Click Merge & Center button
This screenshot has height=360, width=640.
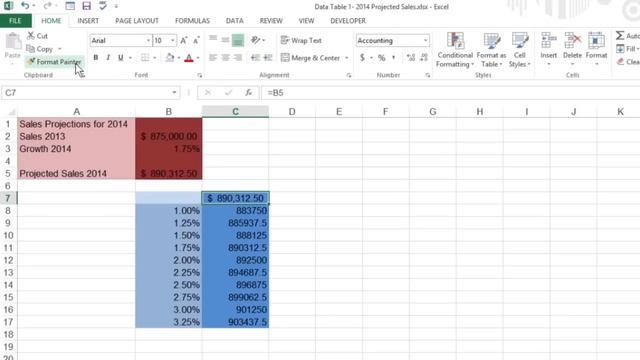pyautogui.click(x=311, y=58)
